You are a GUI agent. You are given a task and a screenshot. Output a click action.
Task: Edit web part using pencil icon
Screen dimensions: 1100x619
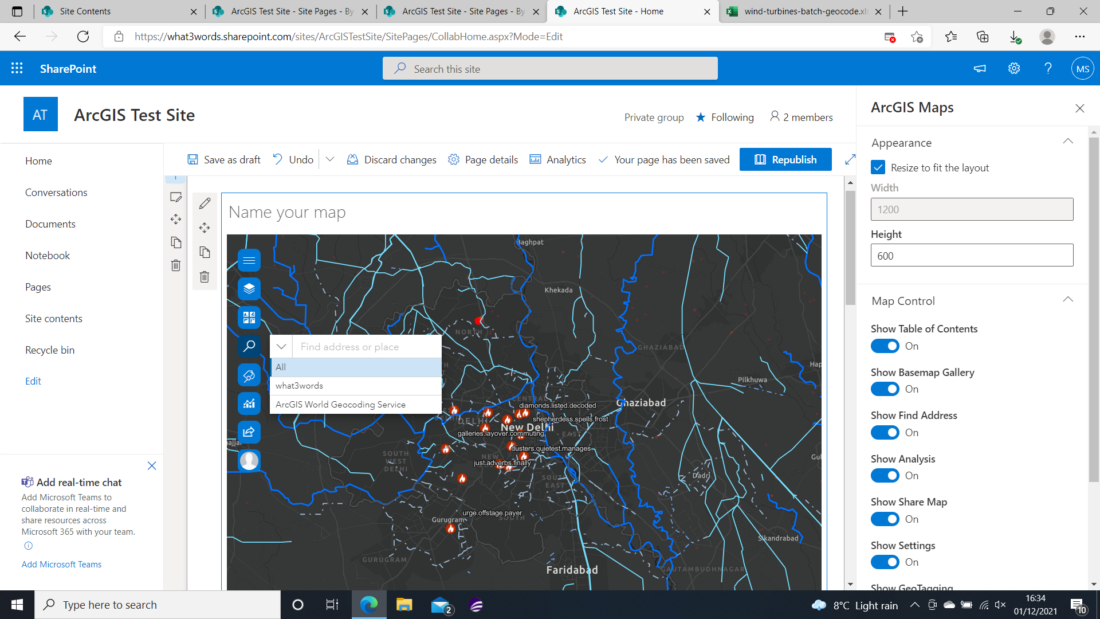pyautogui.click(x=205, y=204)
